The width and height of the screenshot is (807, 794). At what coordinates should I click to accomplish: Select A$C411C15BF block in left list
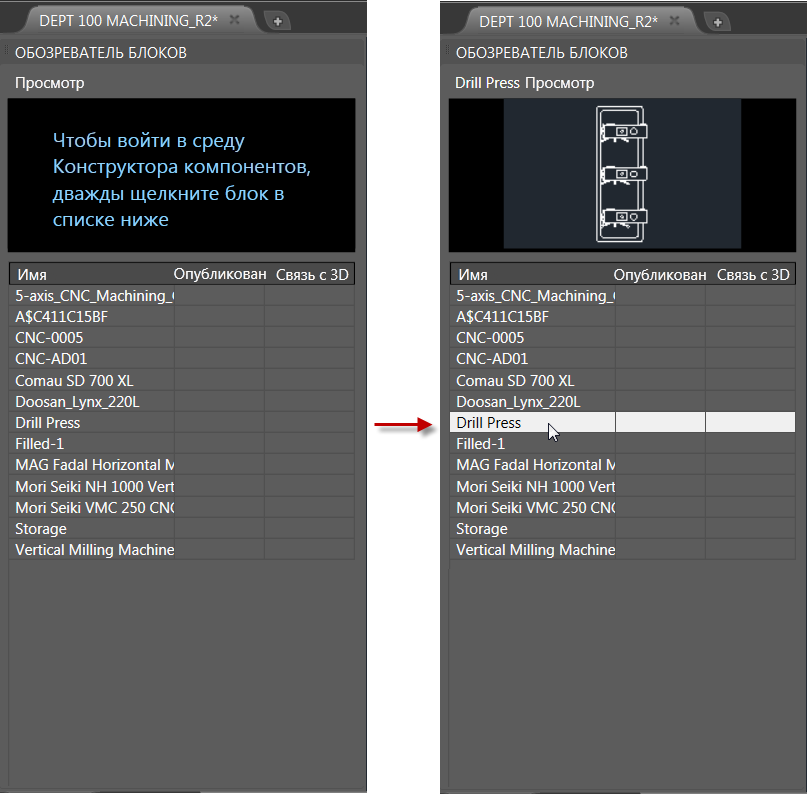tap(182, 317)
